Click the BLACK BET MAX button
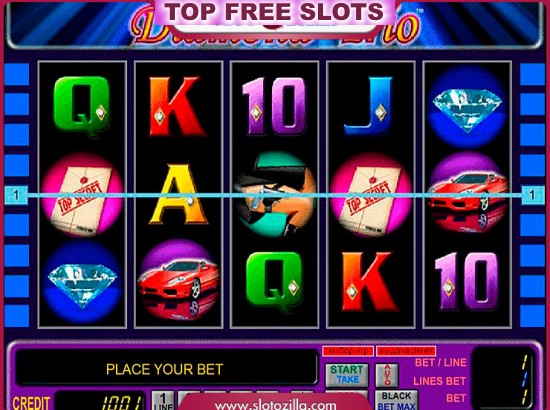Viewport: 550px width, 410px height. (396, 400)
